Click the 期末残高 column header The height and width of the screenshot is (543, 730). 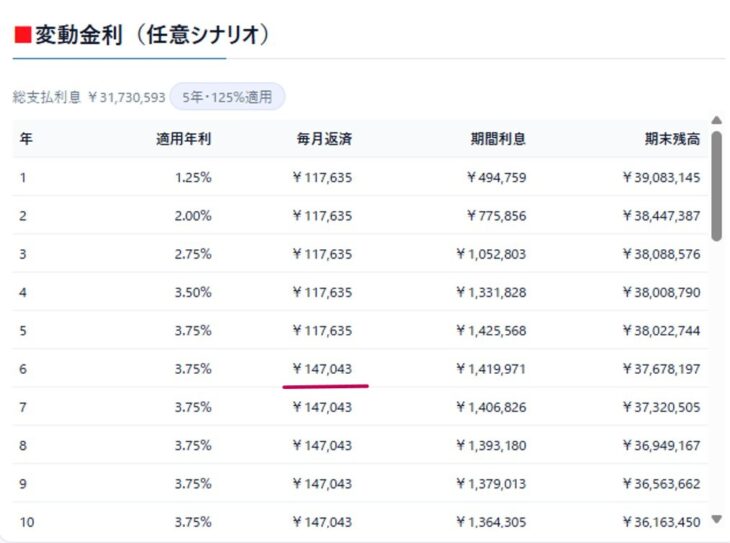tap(672, 139)
